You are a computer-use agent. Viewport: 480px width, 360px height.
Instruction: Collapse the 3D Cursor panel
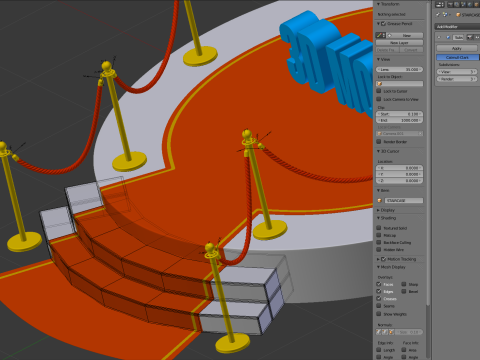[x=379, y=151]
